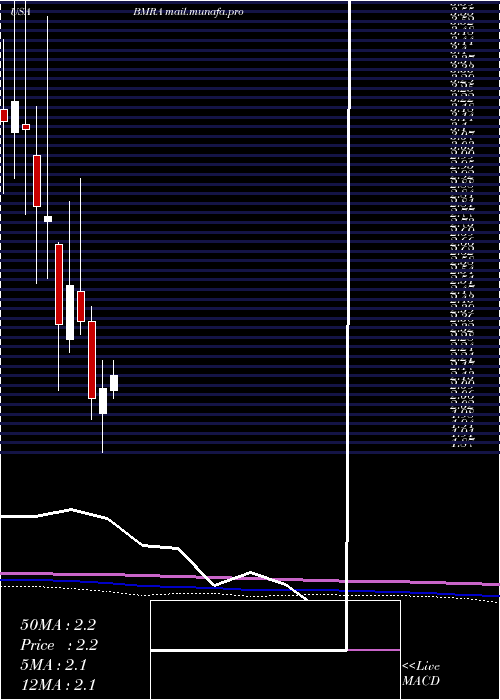Click the blue moving average line
500x700 pixels.
click(250, 590)
